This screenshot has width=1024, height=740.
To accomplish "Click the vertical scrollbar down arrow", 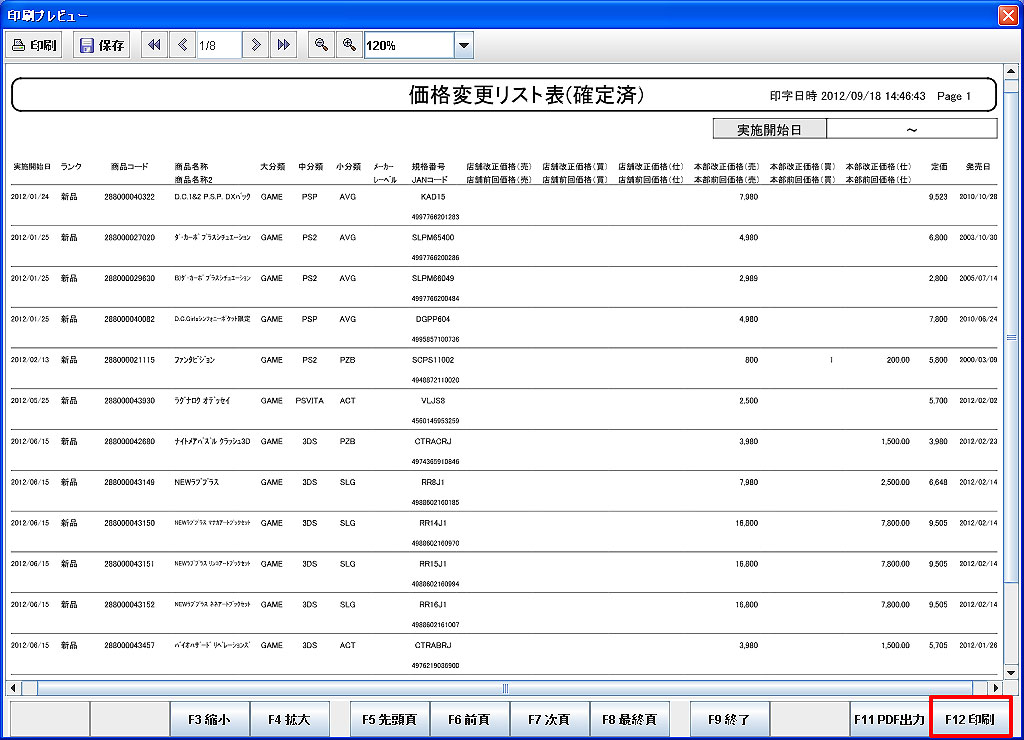I will coord(1010,672).
